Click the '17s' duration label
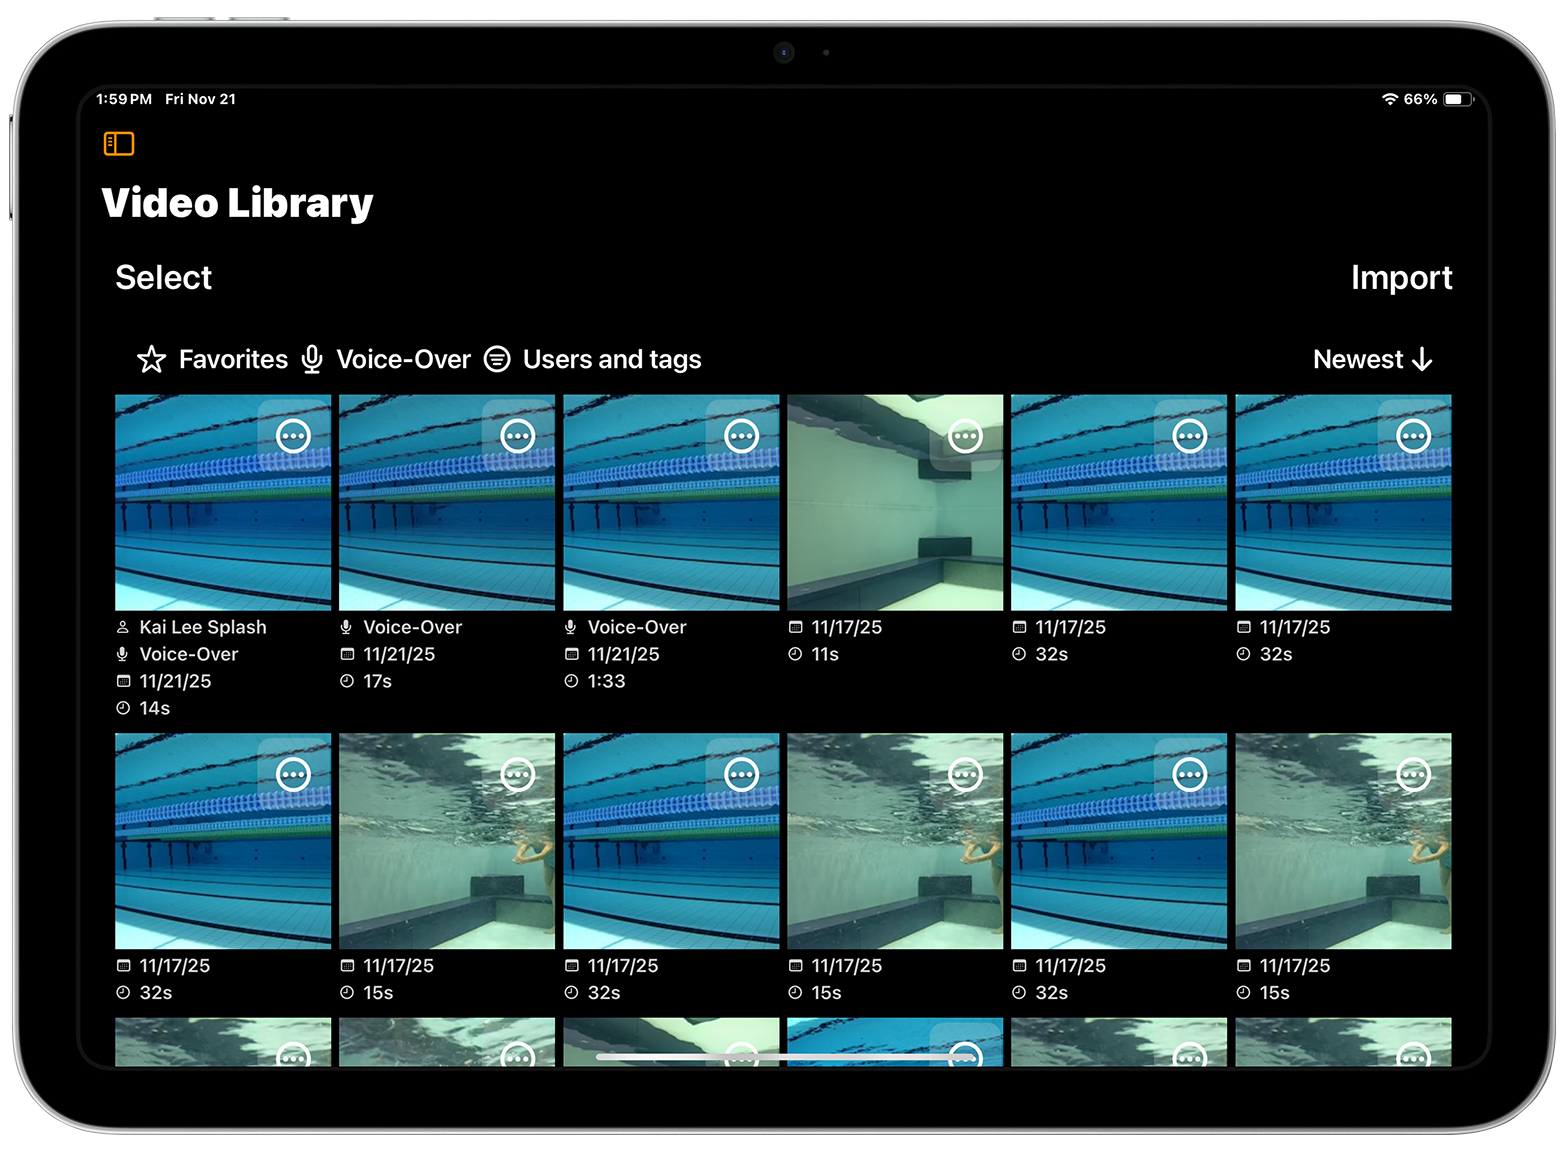 click(378, 681)
